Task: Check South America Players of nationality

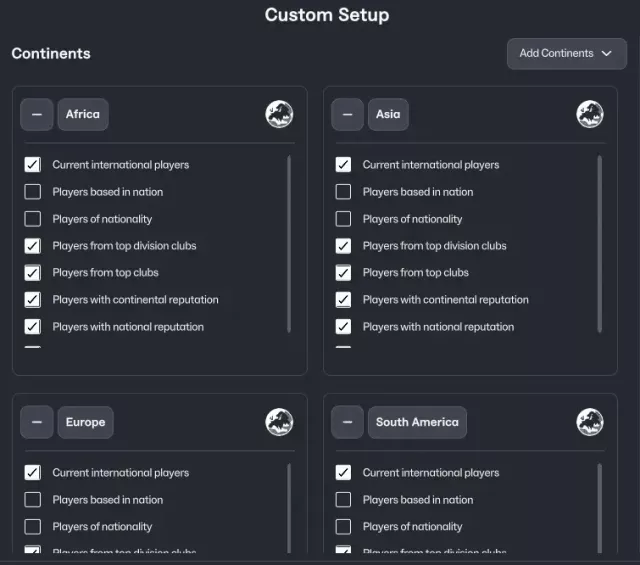Action: pos(343,527)
